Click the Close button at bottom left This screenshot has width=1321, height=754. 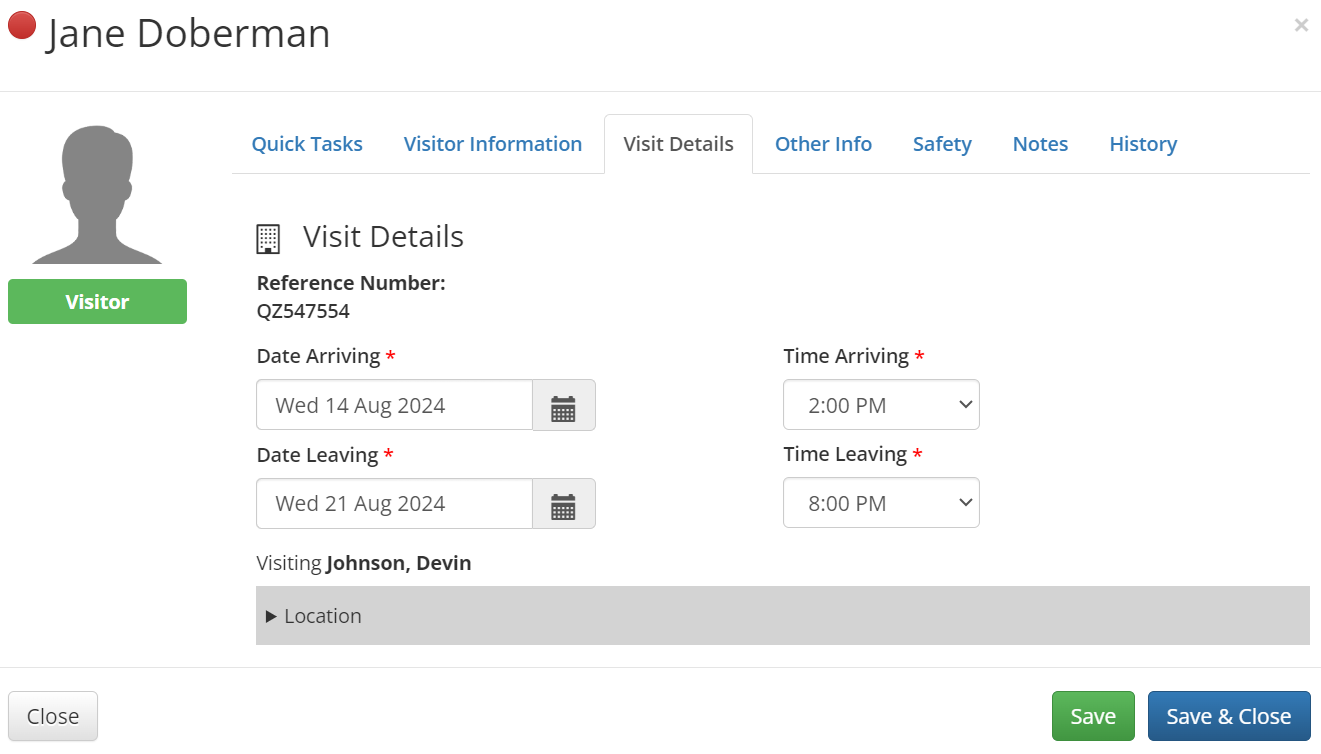click(53, 716)
